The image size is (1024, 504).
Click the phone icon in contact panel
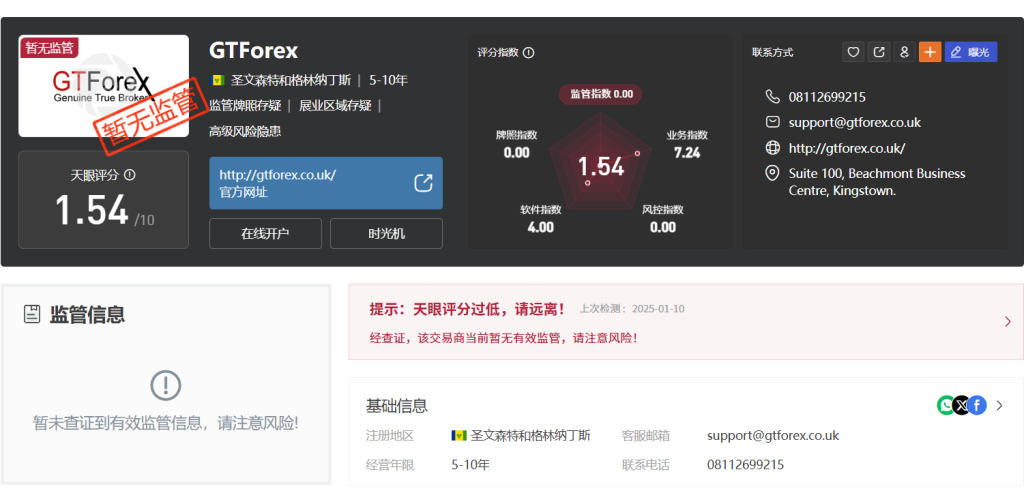click(x=773, y=97)
